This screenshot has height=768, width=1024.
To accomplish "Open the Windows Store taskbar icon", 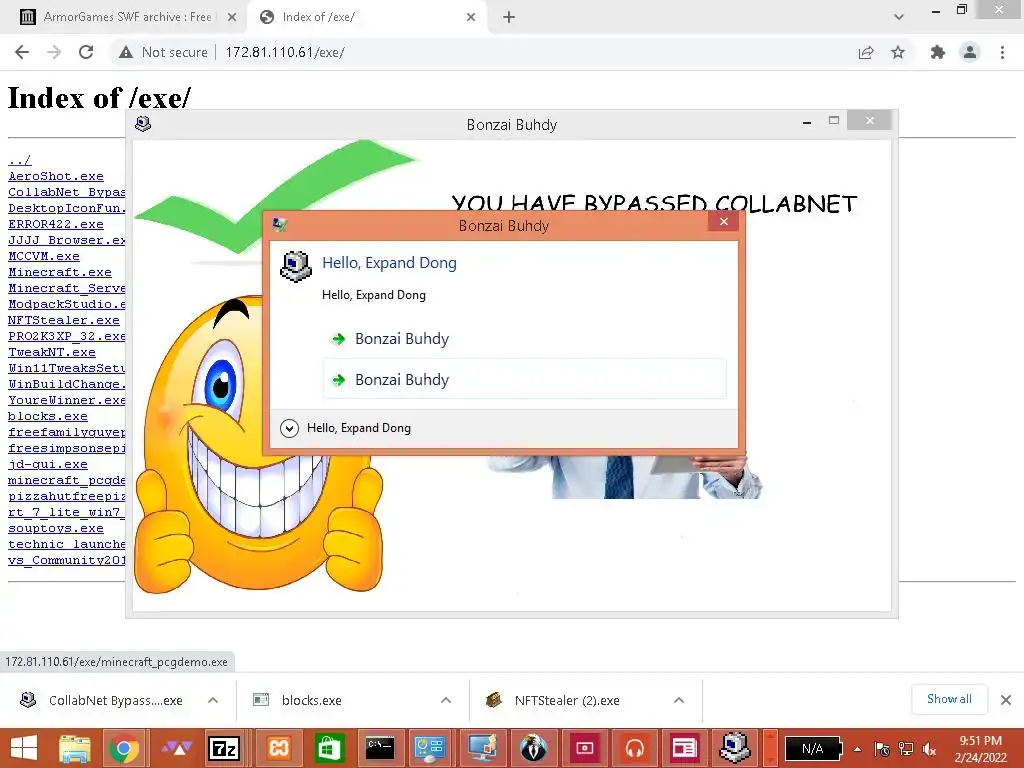I will (x=328, y=748).
